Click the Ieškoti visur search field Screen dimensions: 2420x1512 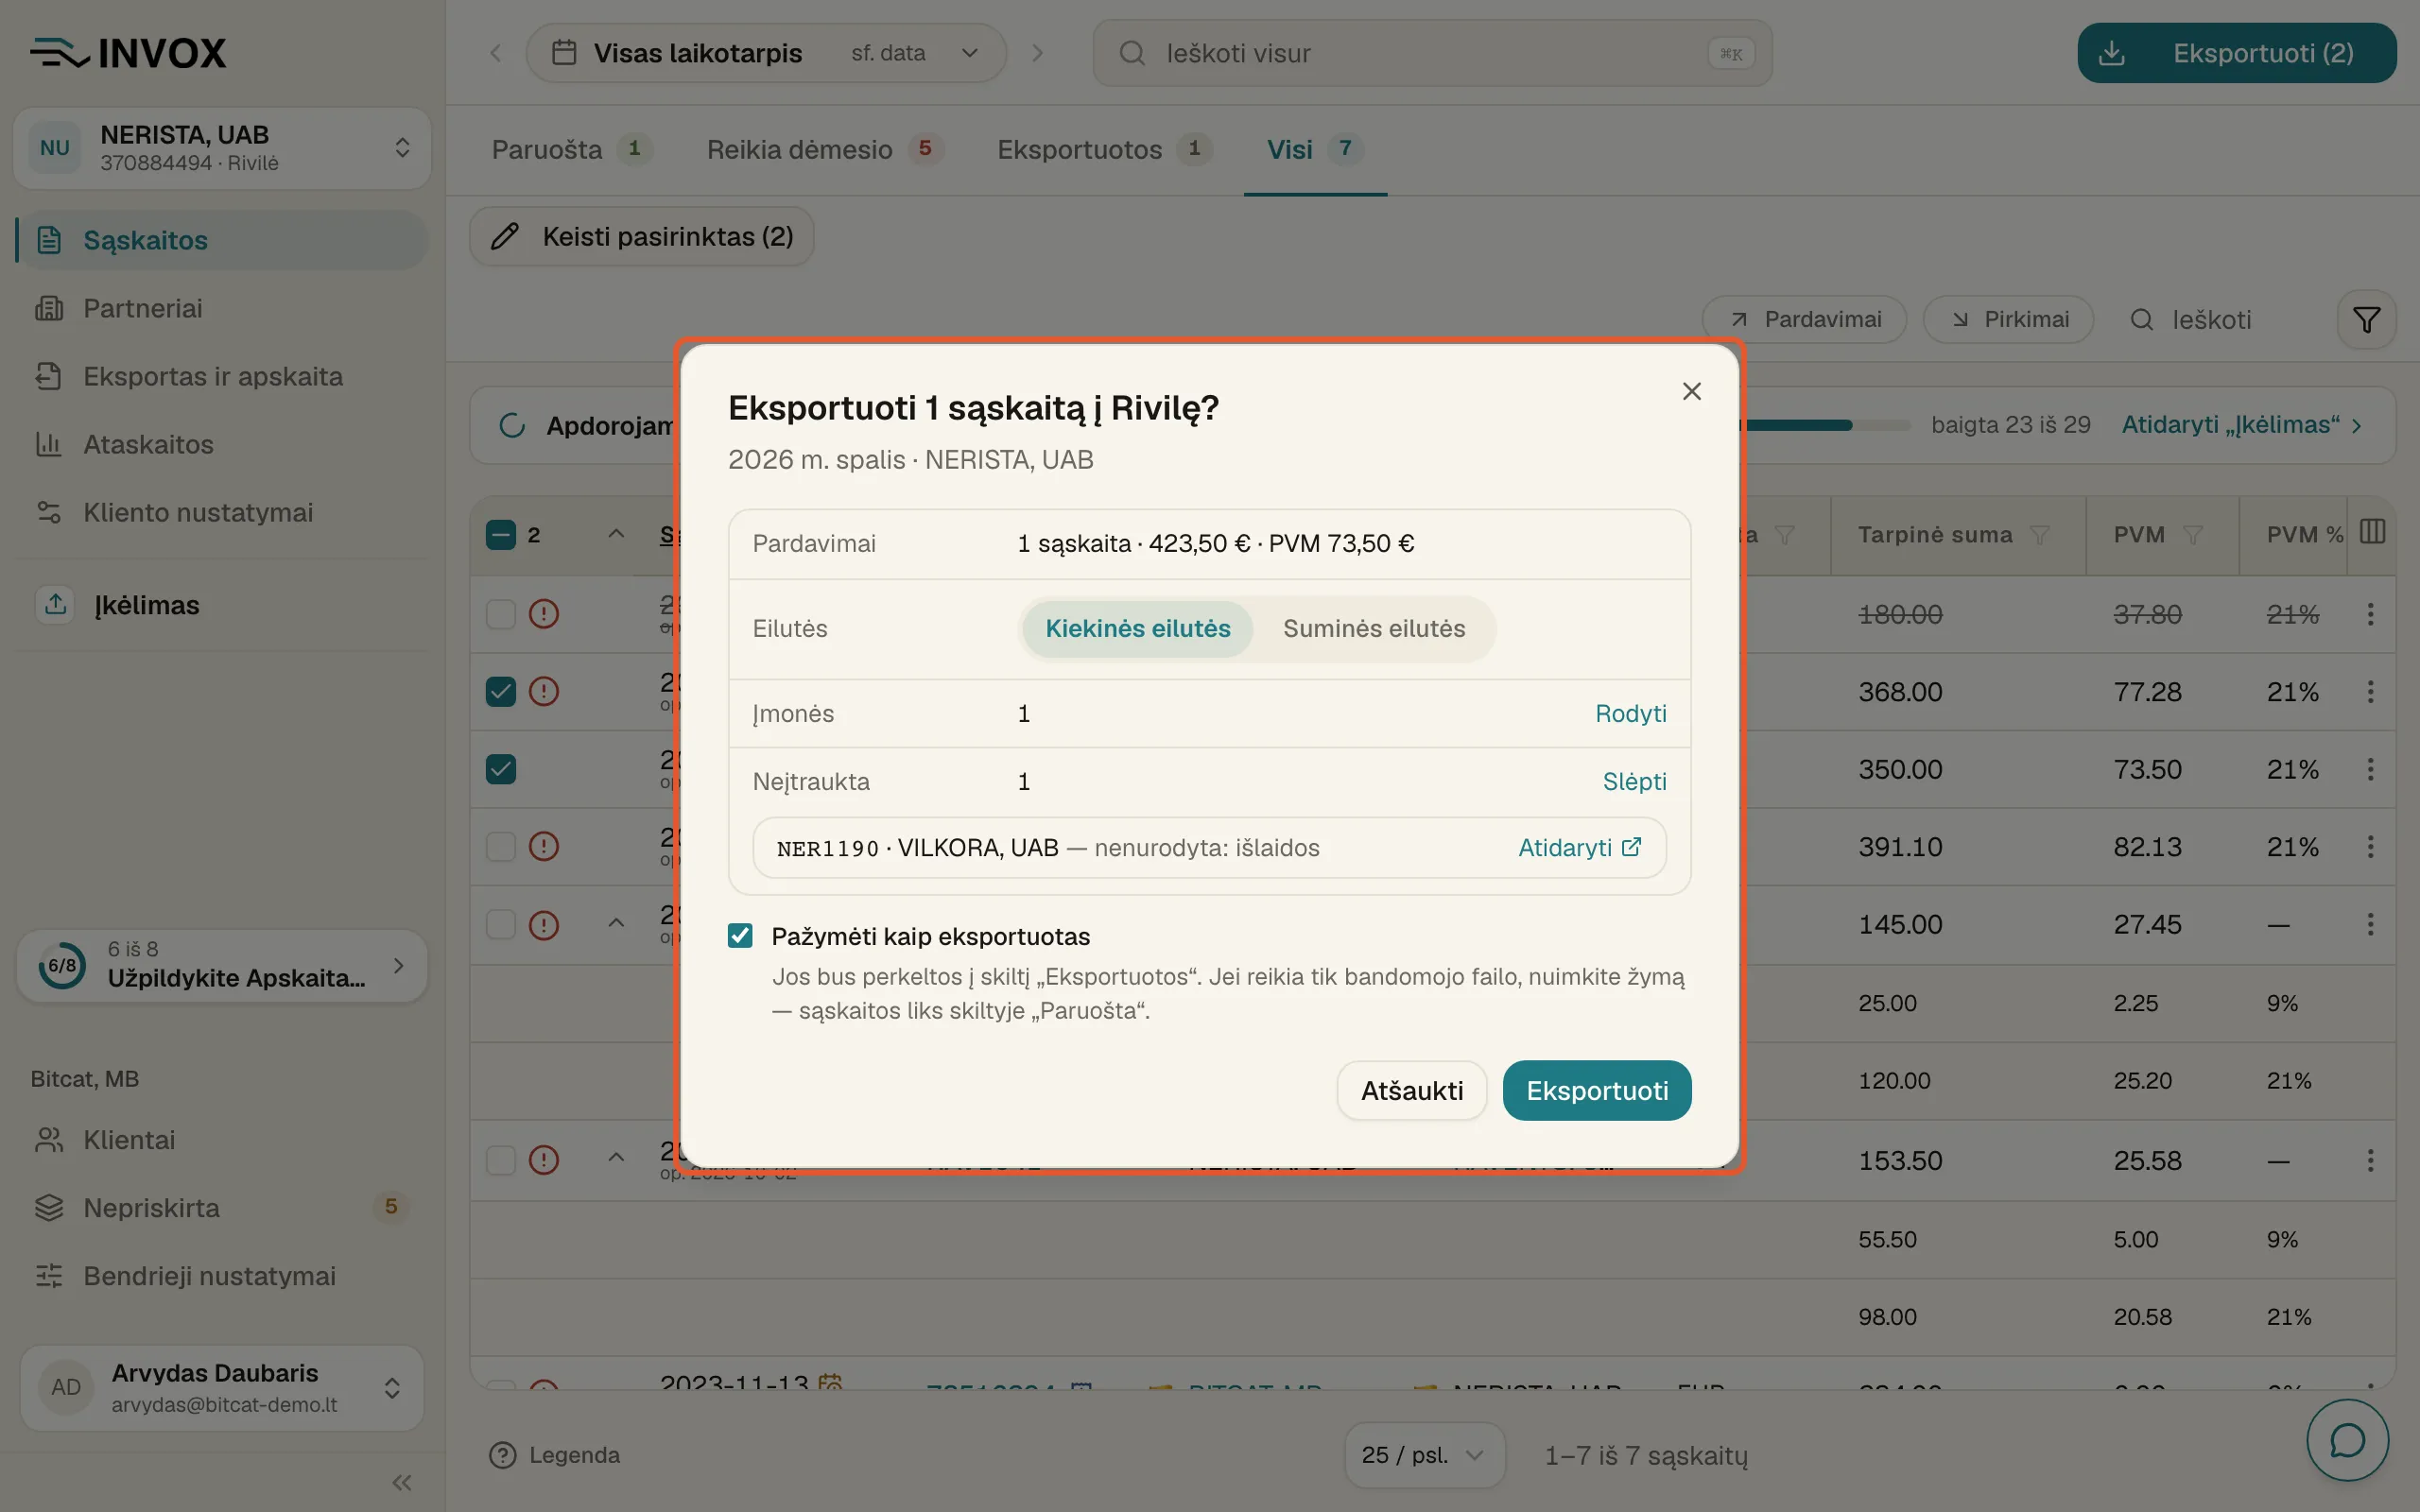[x=1432, y=53]
